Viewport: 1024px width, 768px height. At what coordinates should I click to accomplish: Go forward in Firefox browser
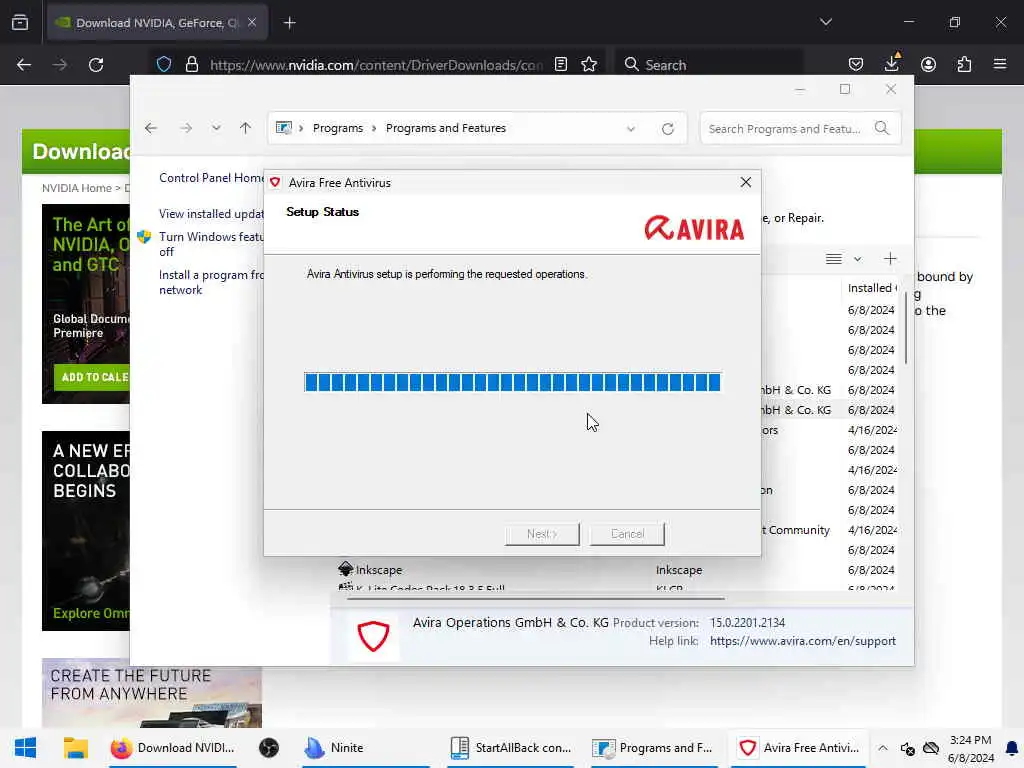[x=59, y=65]
